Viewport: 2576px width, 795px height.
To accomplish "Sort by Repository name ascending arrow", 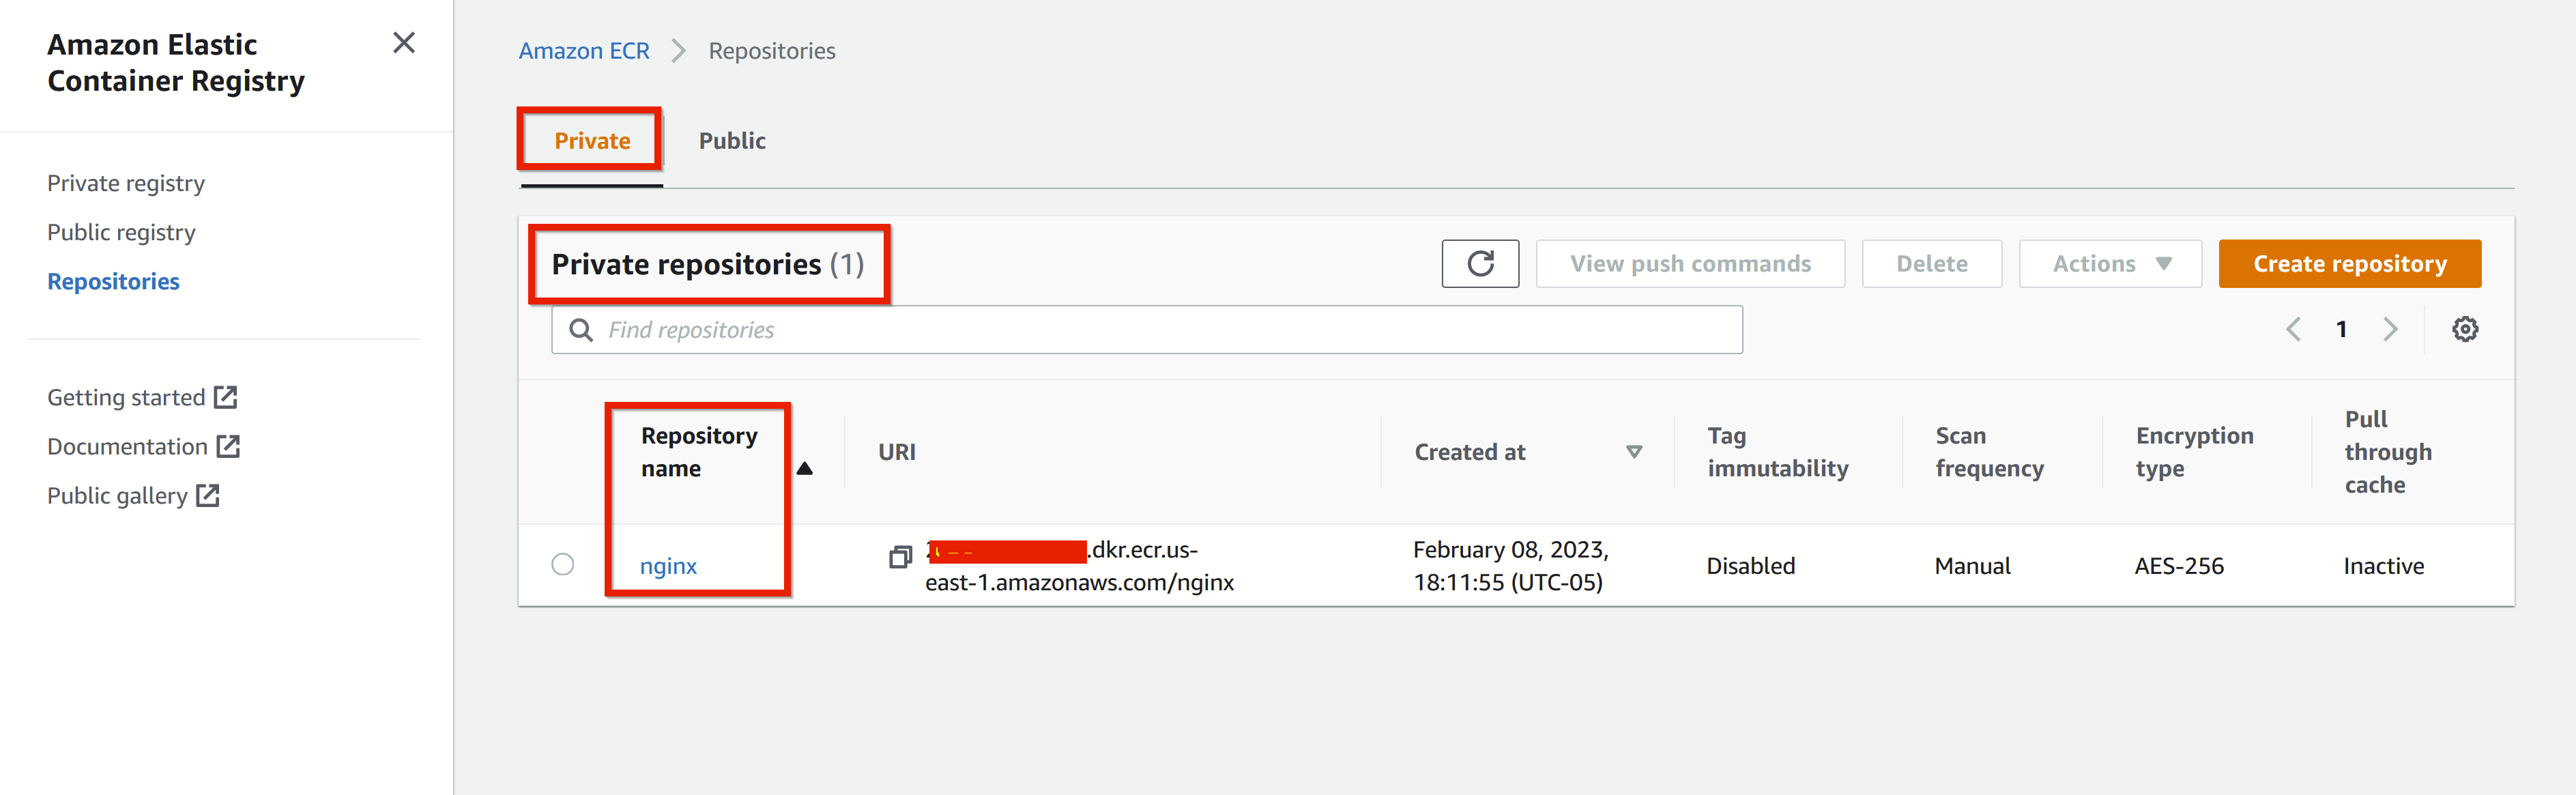I will pyautogui.click(x=804, y=468).
